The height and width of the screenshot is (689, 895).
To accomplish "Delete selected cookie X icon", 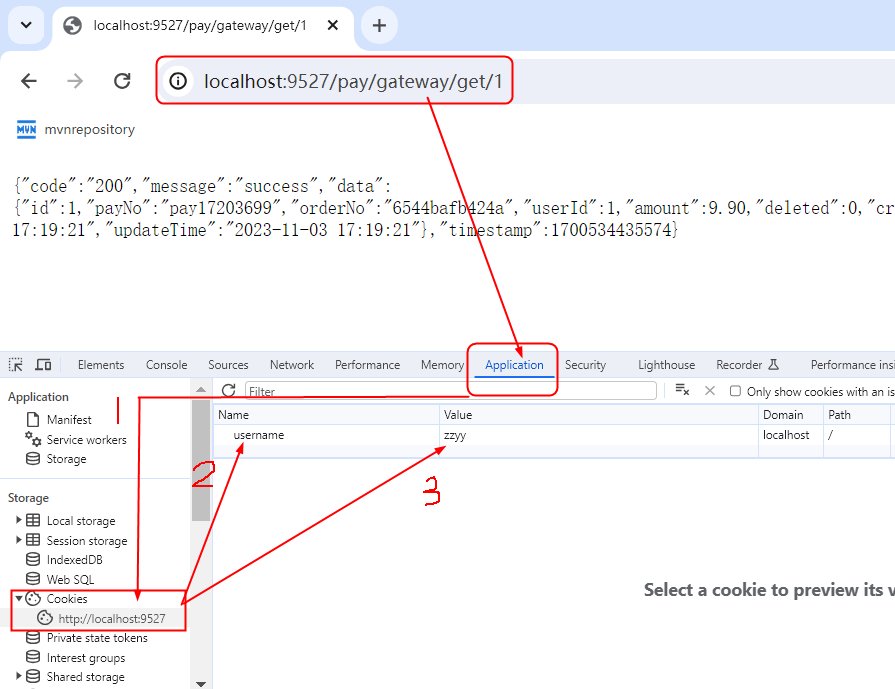I will pyautogui.click(x=709, y=390).
